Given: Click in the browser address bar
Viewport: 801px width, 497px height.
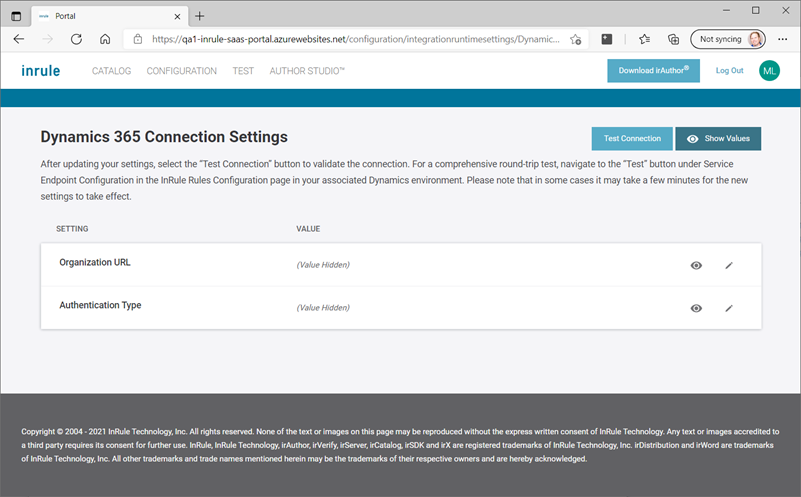Looking at the screenshot, I should (350, 39).
